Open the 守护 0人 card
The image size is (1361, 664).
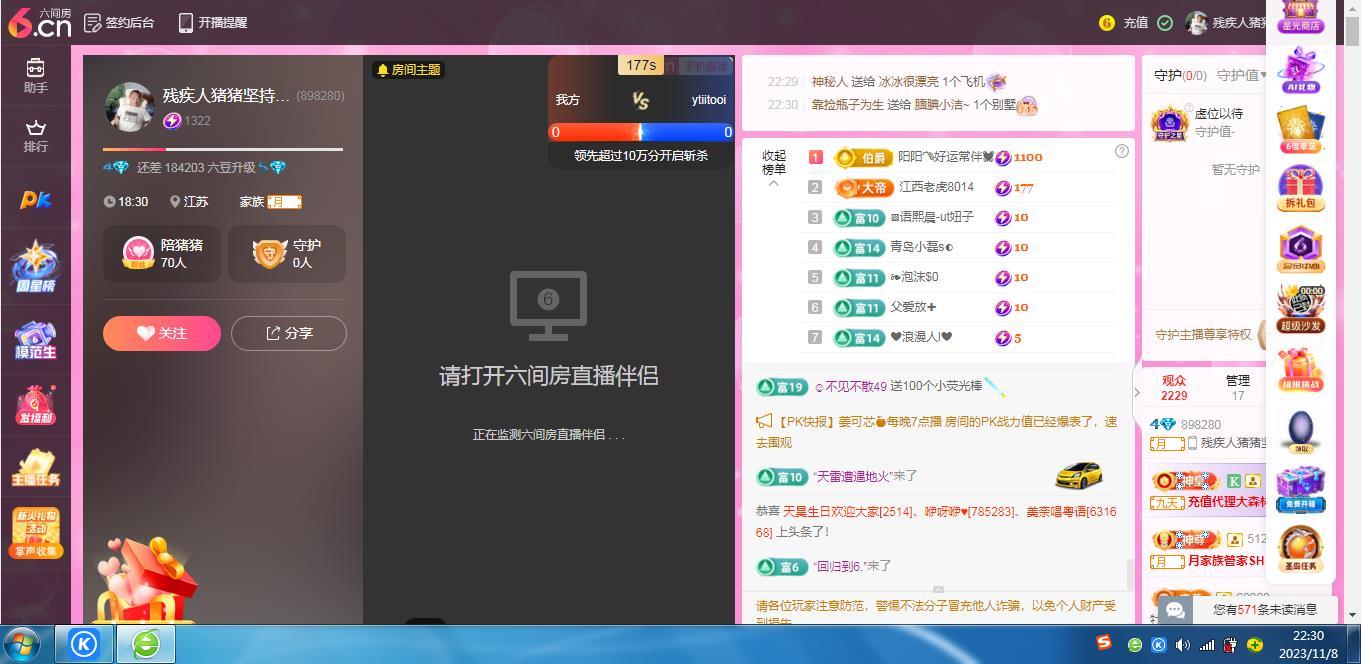pyautogui.click(x=287, y=253)
